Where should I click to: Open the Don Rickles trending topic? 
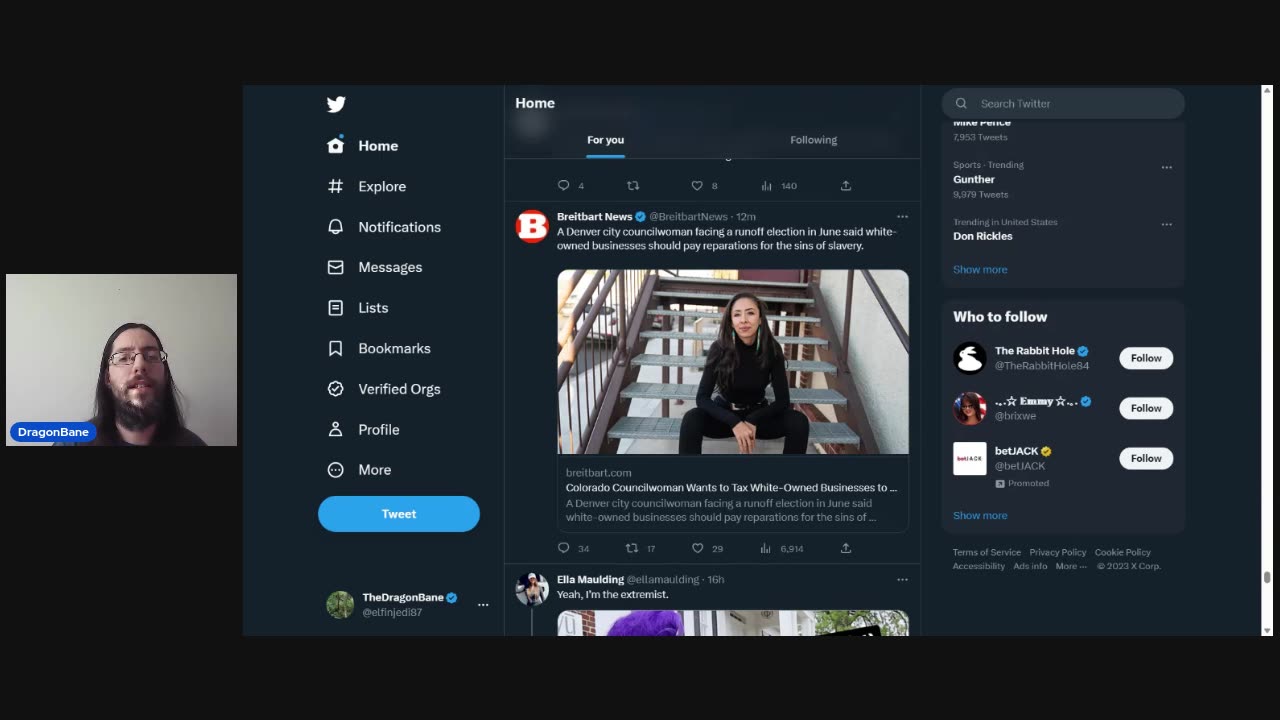983,236
